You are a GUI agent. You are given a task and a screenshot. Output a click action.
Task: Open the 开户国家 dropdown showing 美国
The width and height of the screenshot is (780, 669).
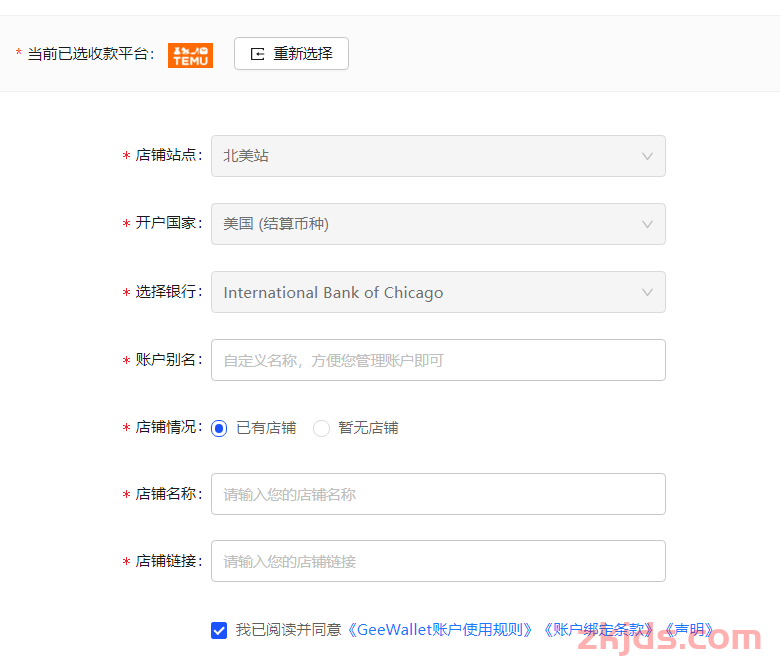(438, 224)
